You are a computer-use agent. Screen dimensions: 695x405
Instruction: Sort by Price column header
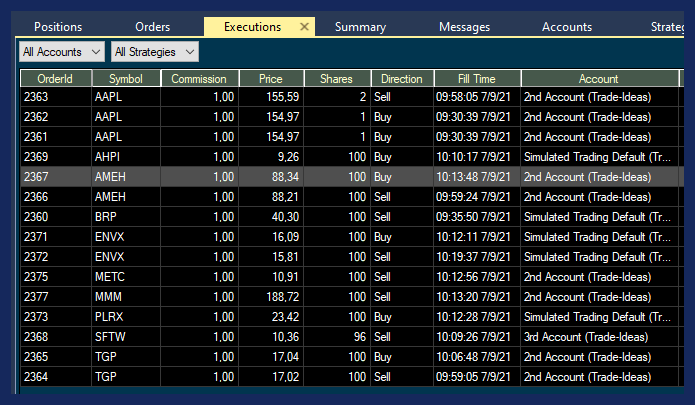tap(271, 79)
